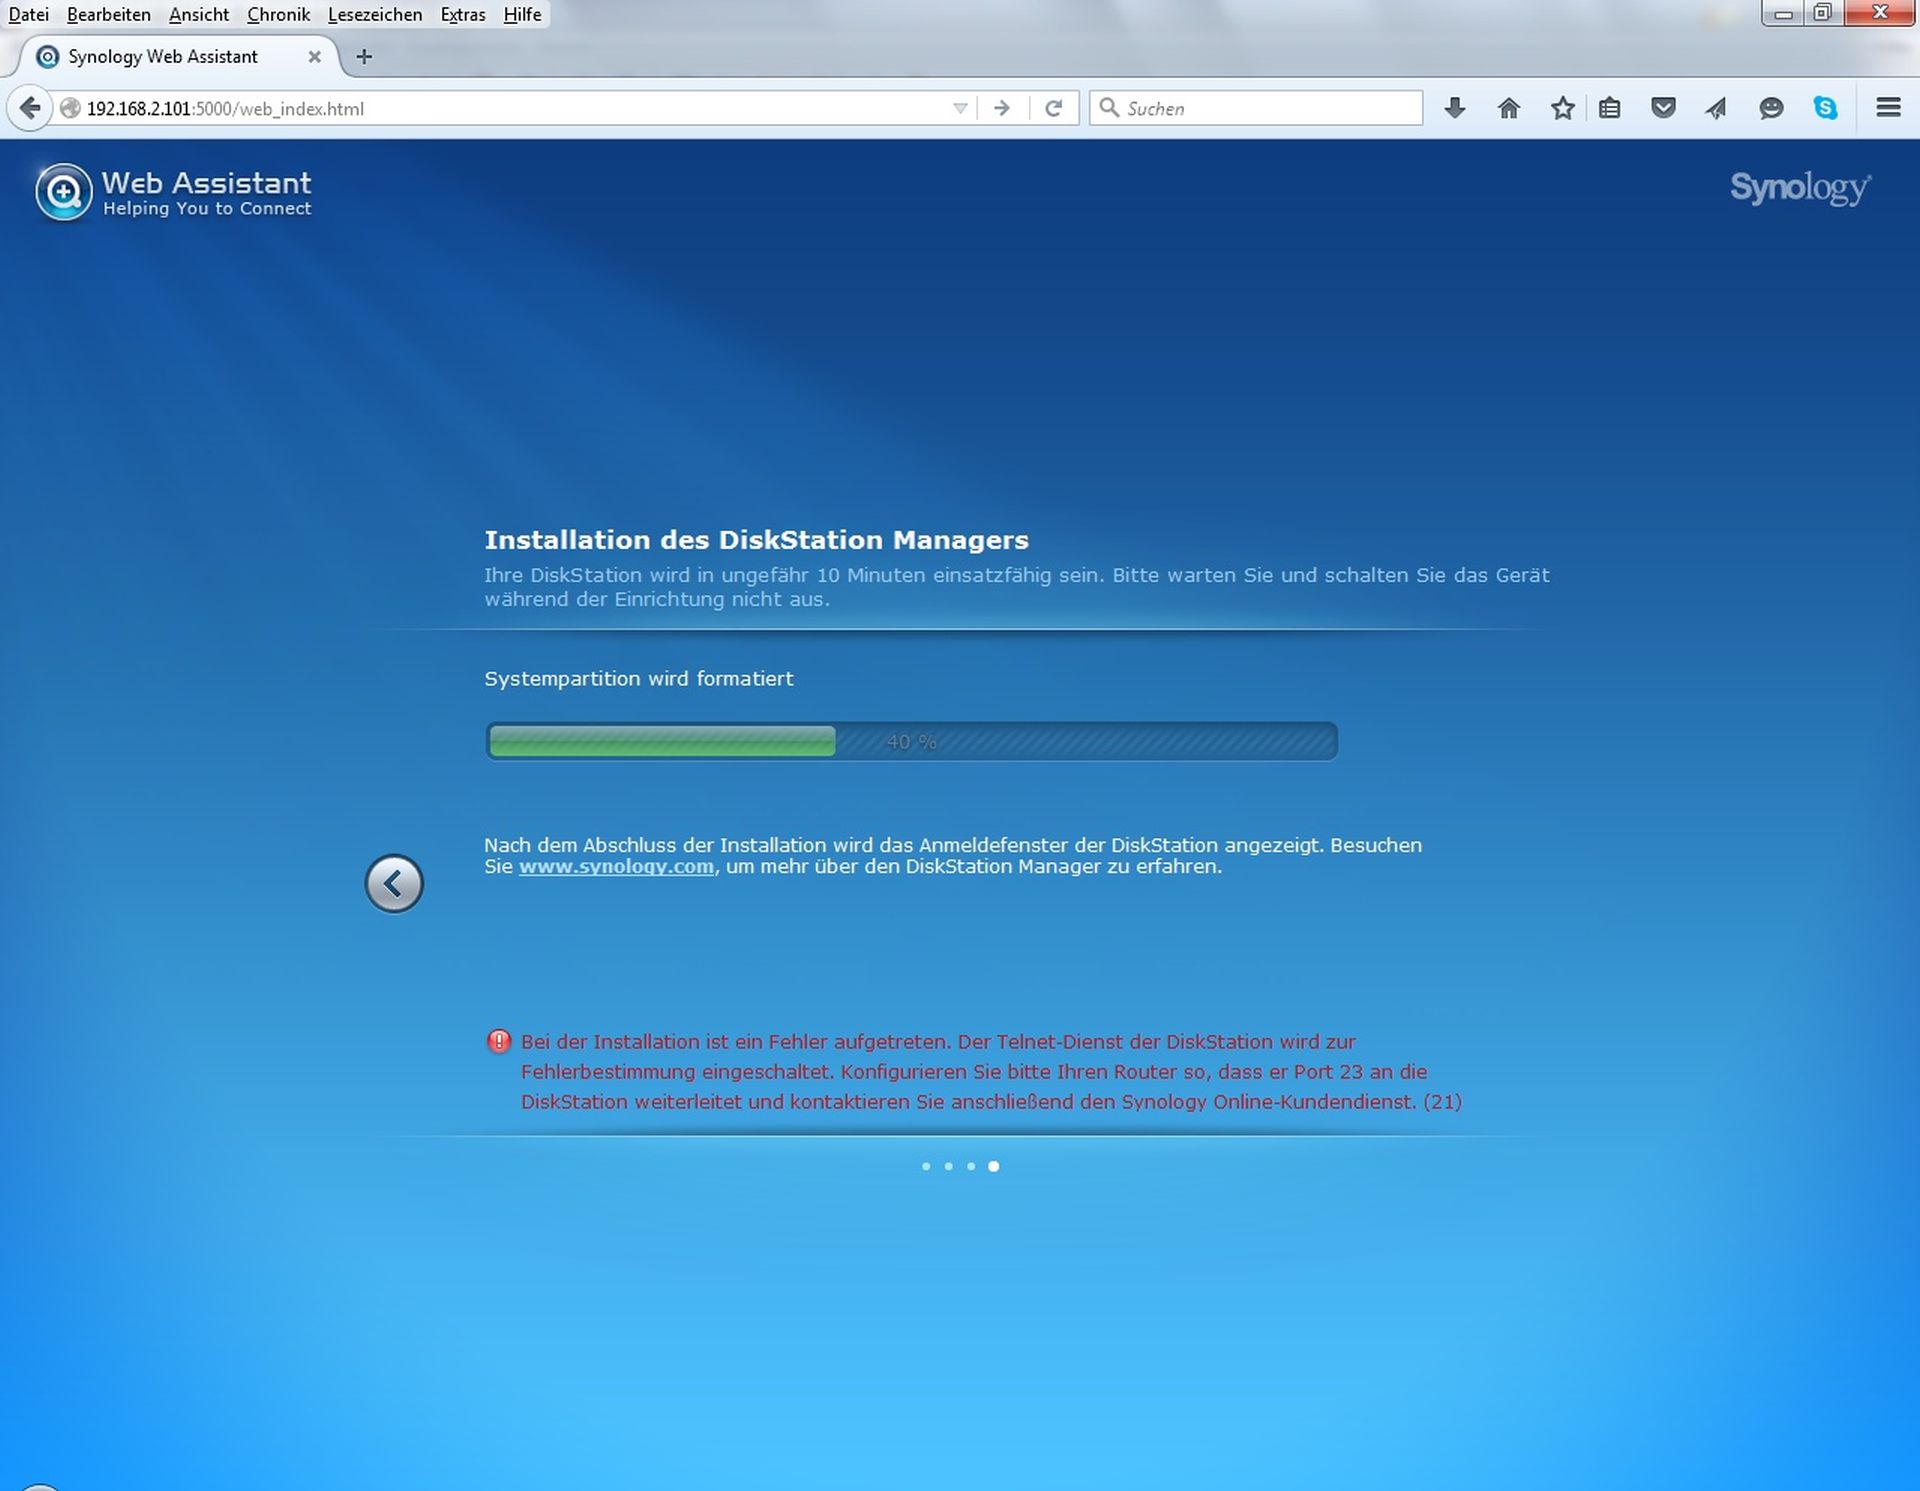The width and height of the screenshot is (1920, 1491).
Task: Click the site identity globe icon
Action: (x=70, y=108)
